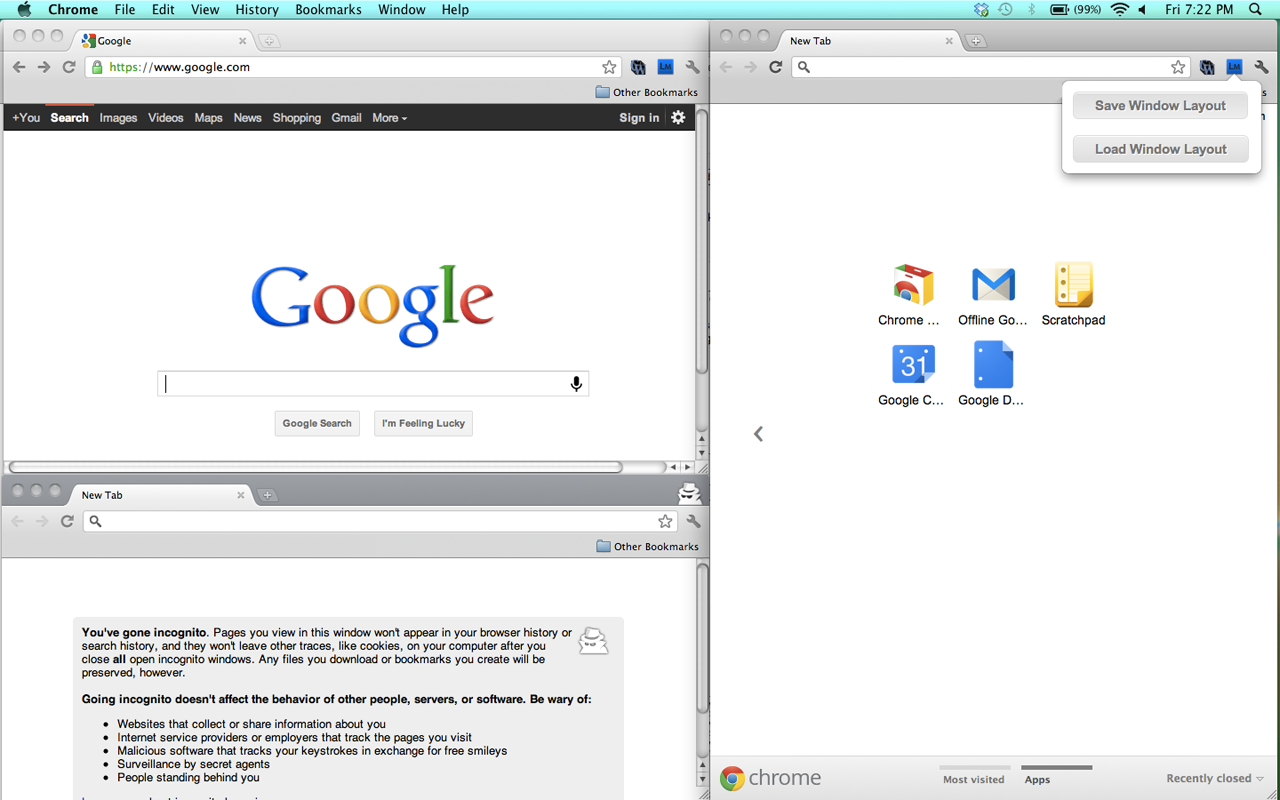1280x800 pixels.
Task: Open wrench menu in Google window
Action: pyautogui.click(x=692, y=67)
